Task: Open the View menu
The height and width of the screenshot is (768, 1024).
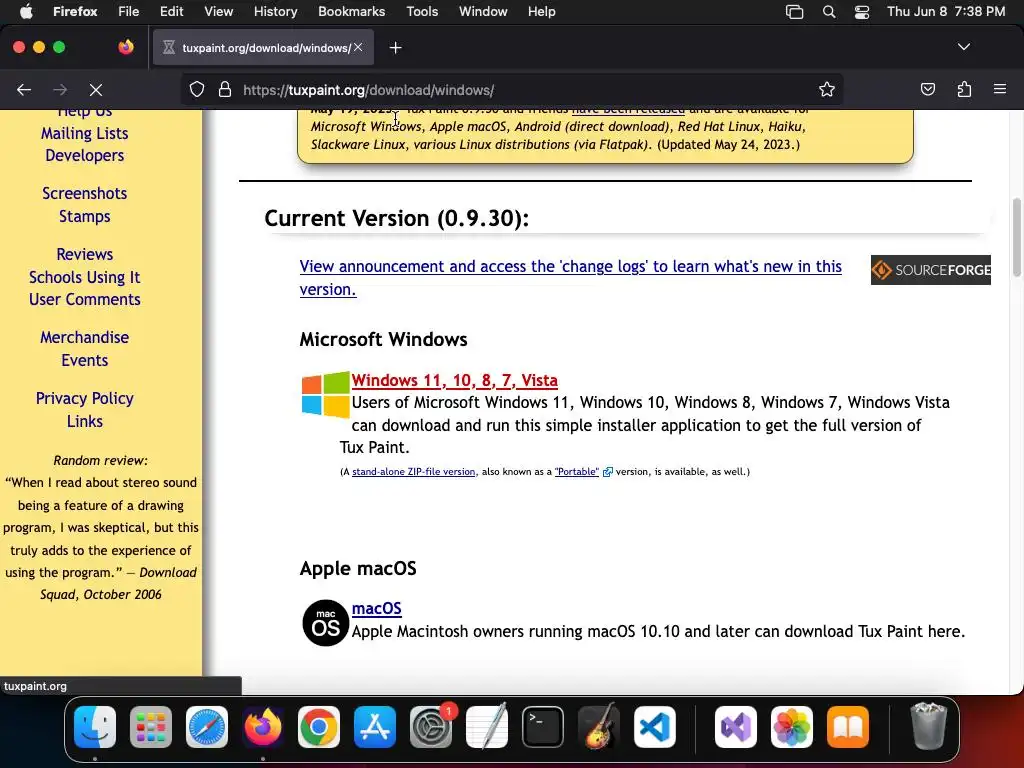Action: 218,11
